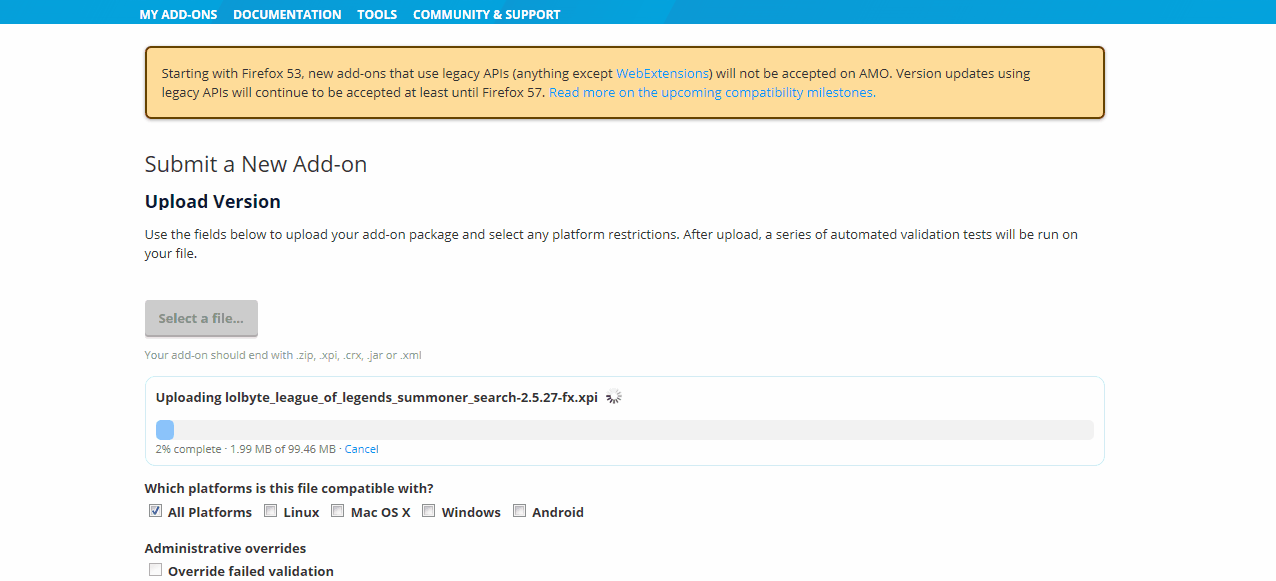Click the Submit a New Add-on heading

click(x=256, y=164)
